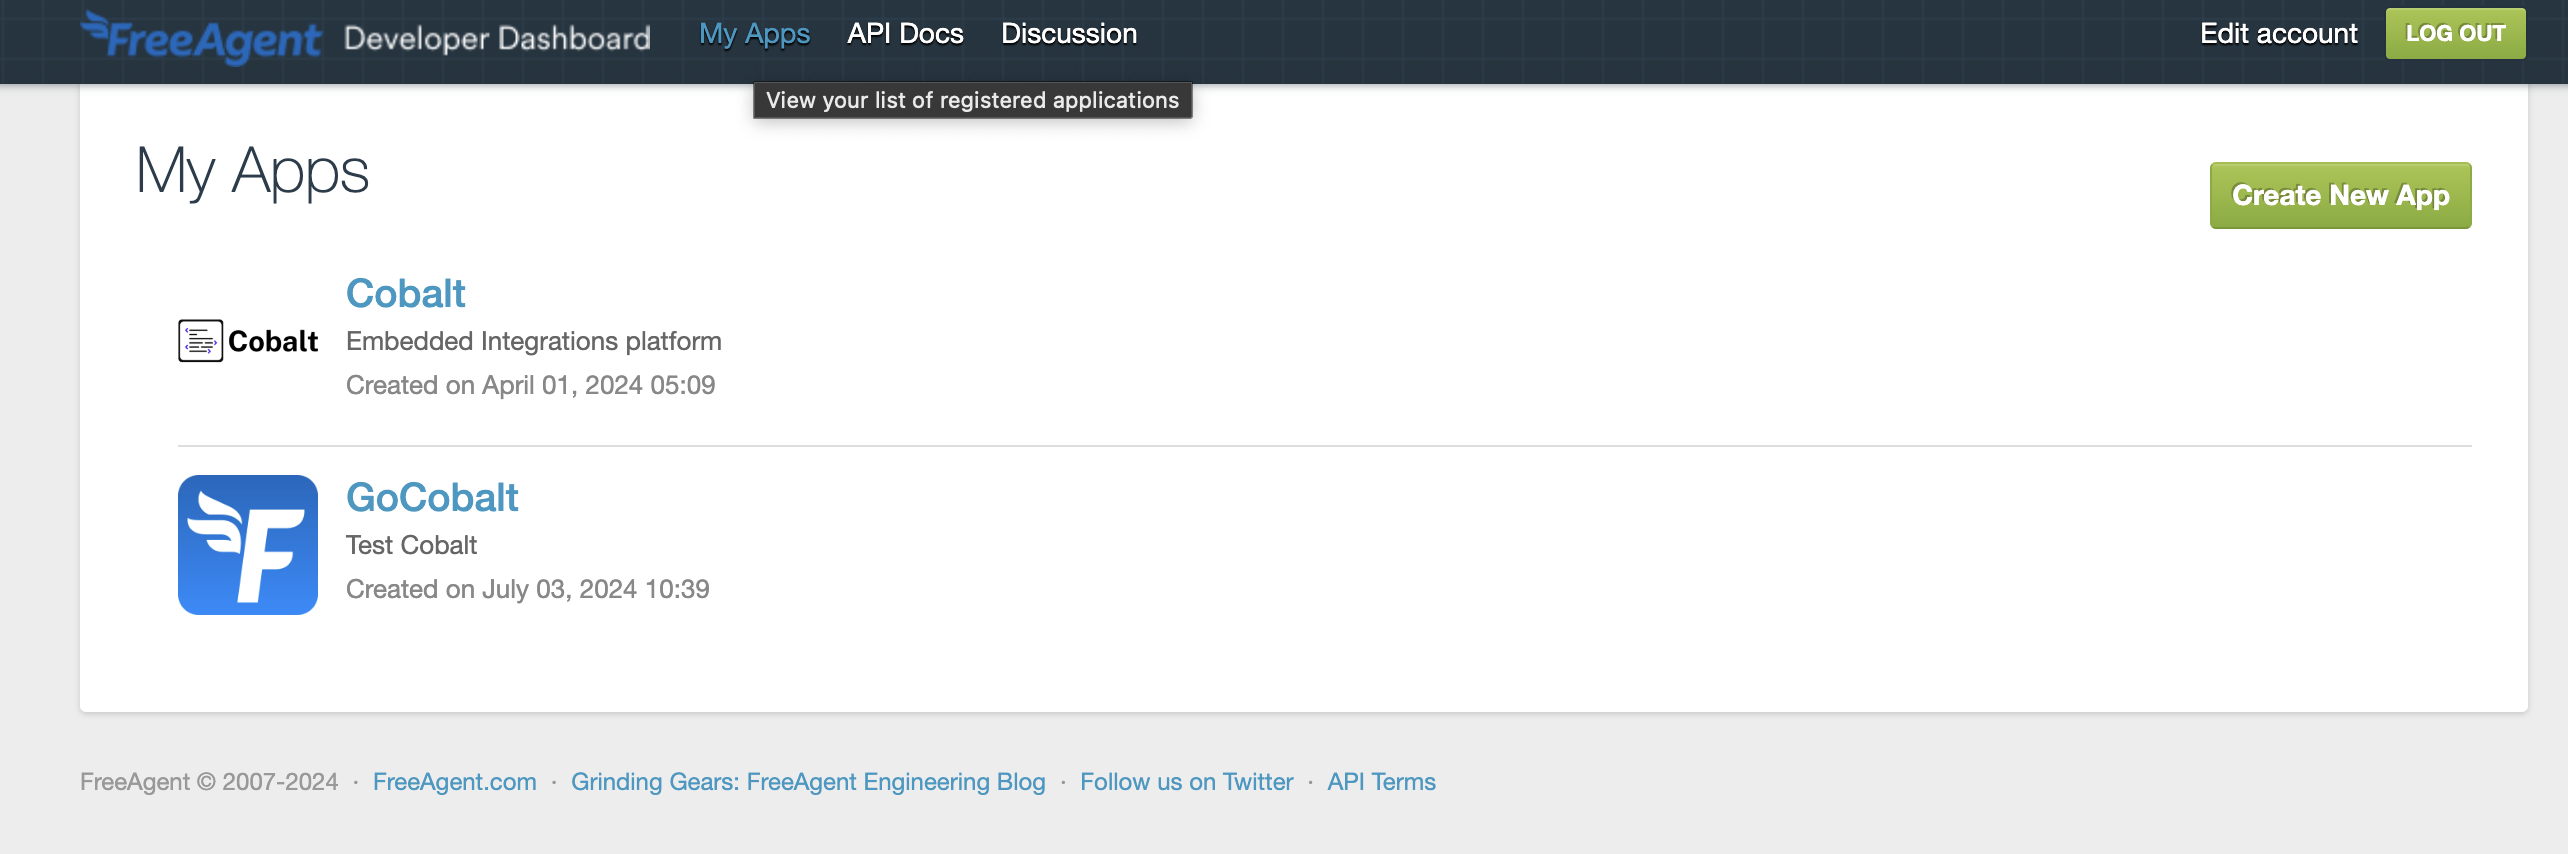Screen dimensions: 2568x854
Task: Click the 'View your list of registered applications' tooltip
Action: click(x=972, y=101)
